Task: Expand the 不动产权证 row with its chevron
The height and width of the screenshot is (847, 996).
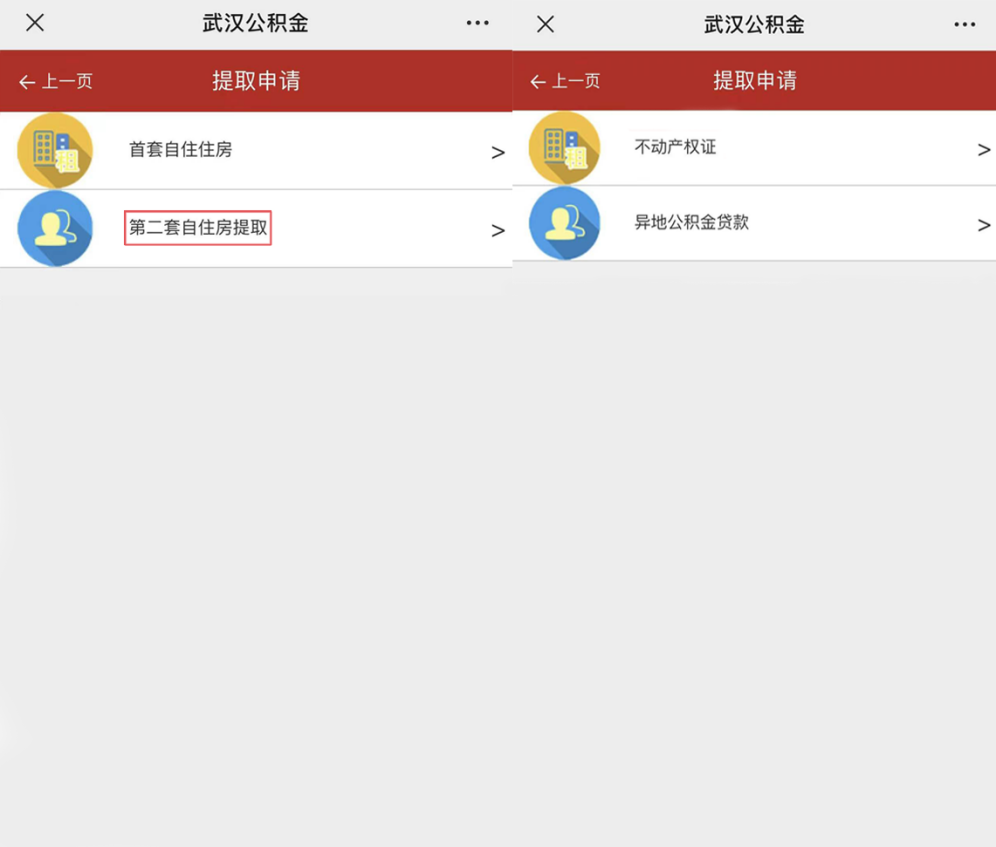Action: click(x=983, y=150)
